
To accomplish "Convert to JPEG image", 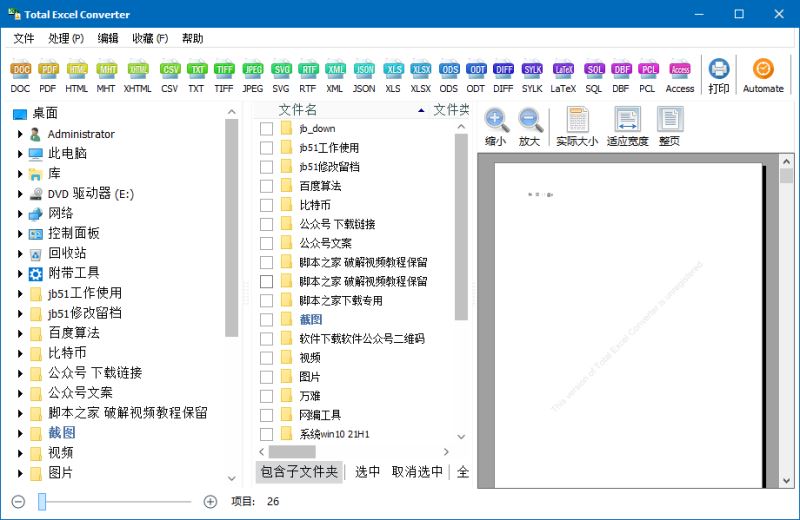I will [x=253, y=77].
